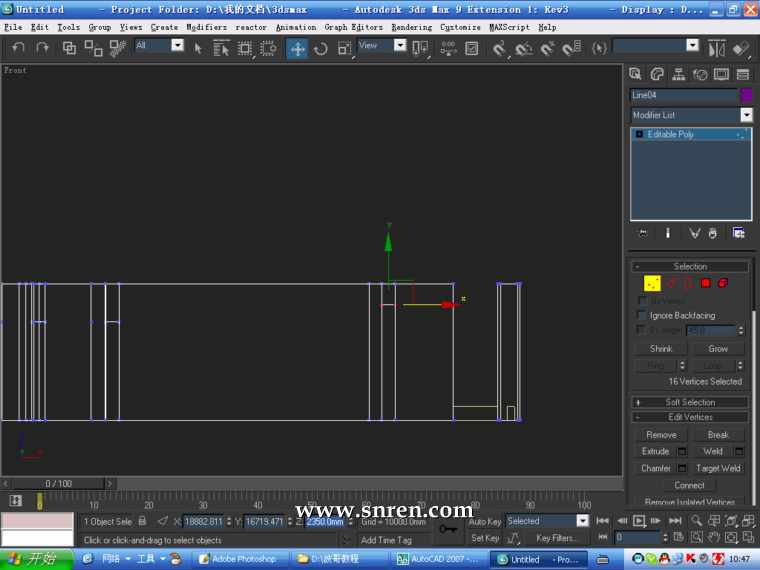Activate the Select and Move tool

(x=297, y=48)
